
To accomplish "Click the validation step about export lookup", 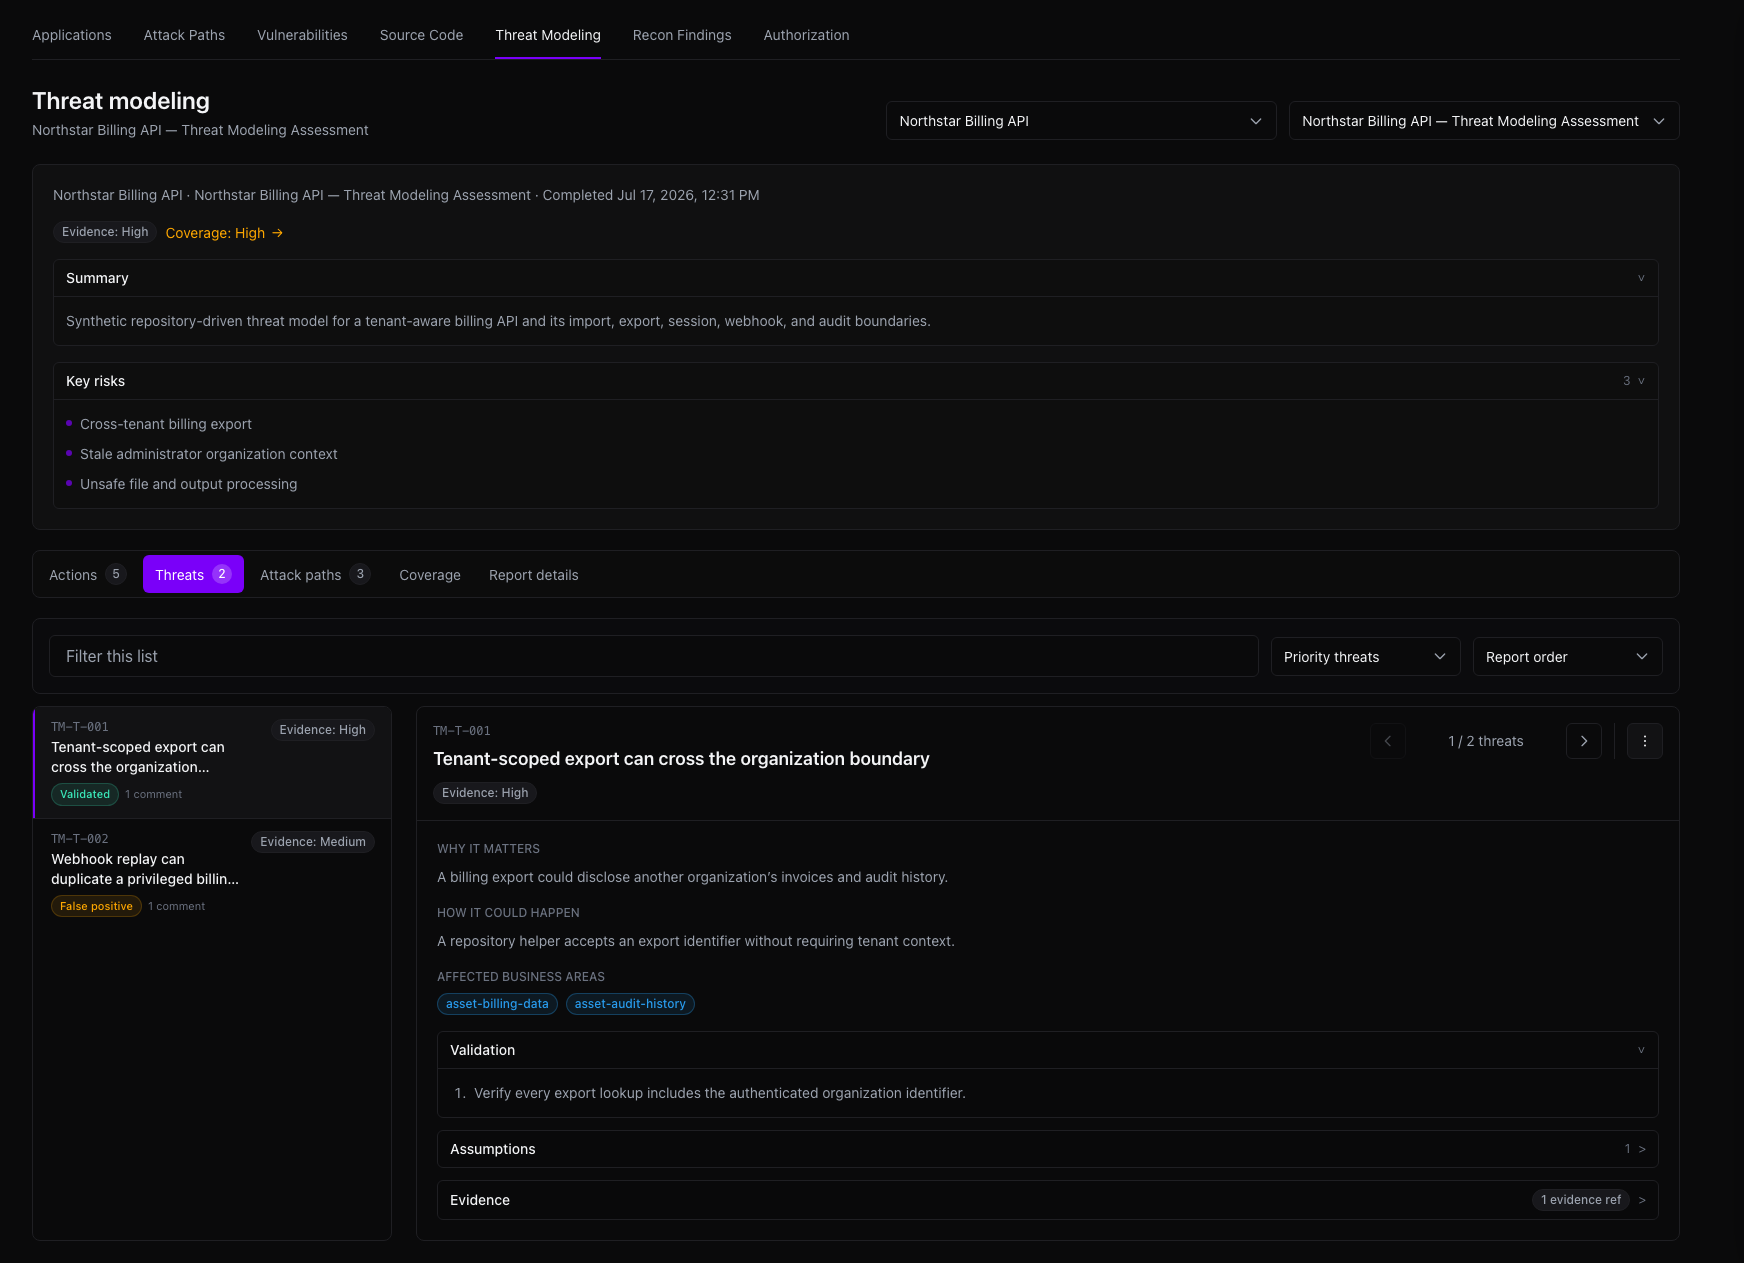I will tap(720, 1093).
